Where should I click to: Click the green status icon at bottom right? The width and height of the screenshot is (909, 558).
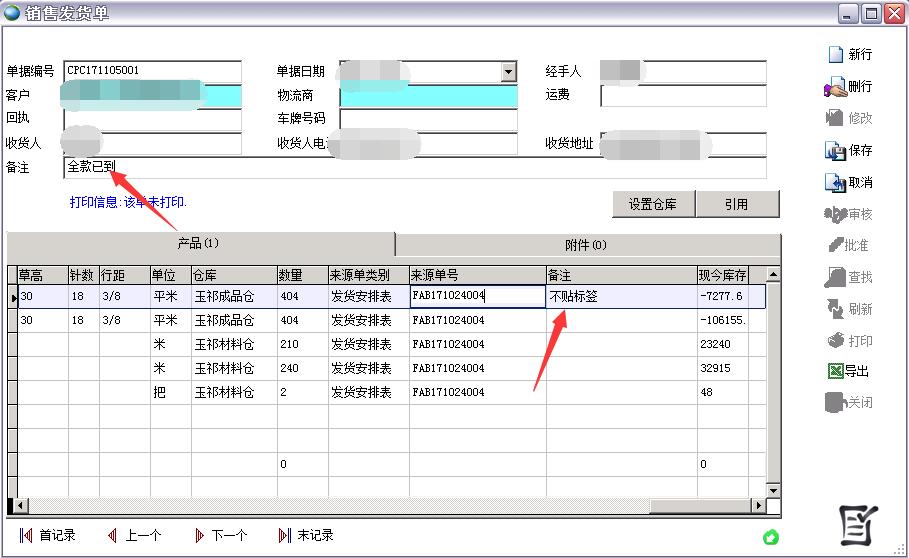(770, 537)
